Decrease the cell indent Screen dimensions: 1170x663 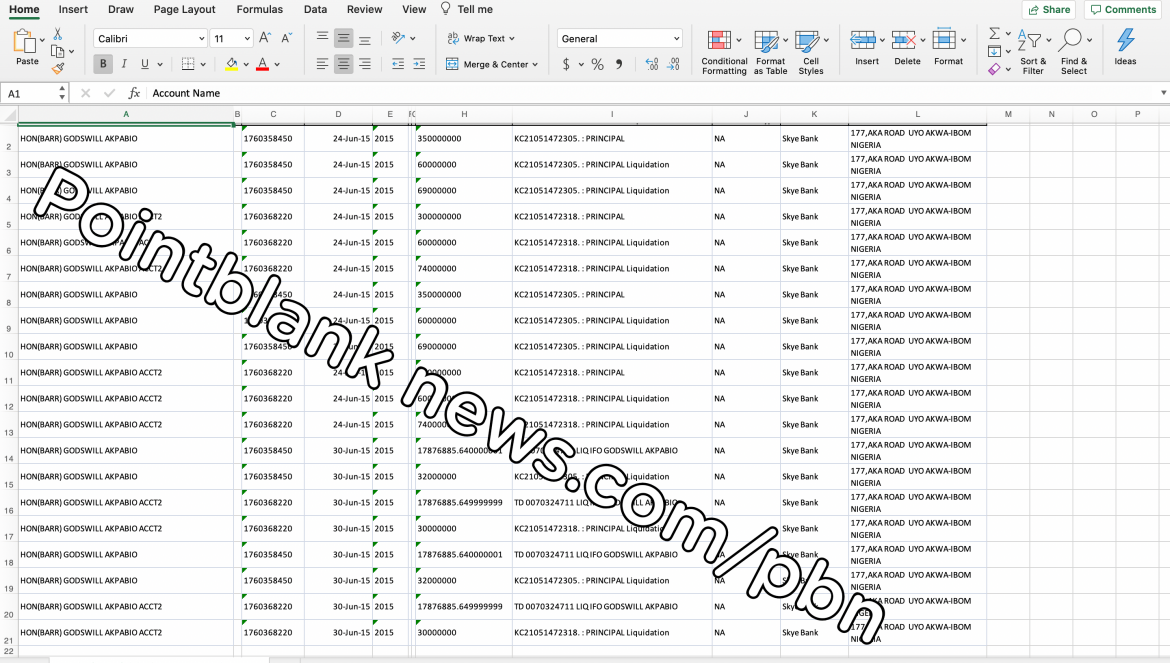[x=398, y=64]
